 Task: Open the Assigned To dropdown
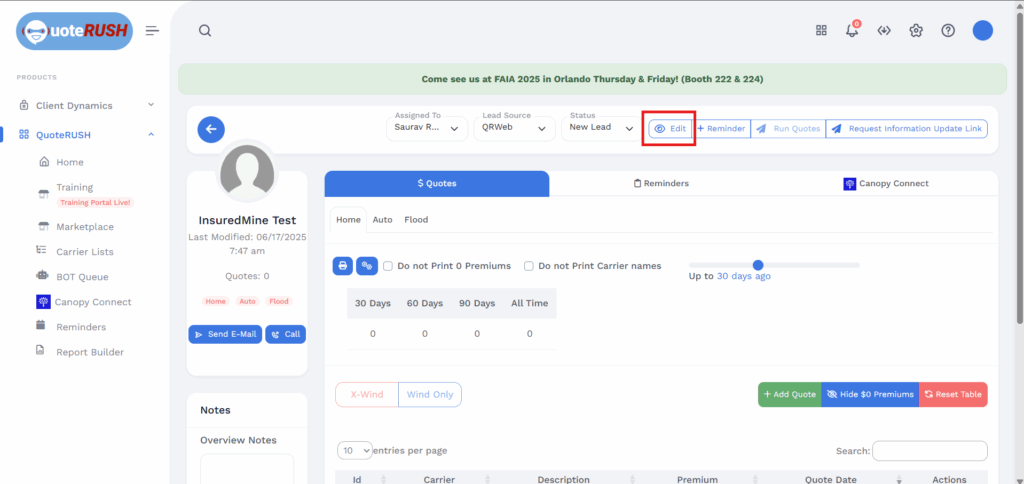426,129
